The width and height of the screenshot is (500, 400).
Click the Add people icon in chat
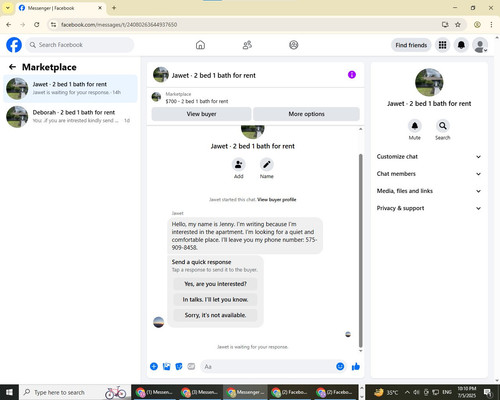click(239, 164)
